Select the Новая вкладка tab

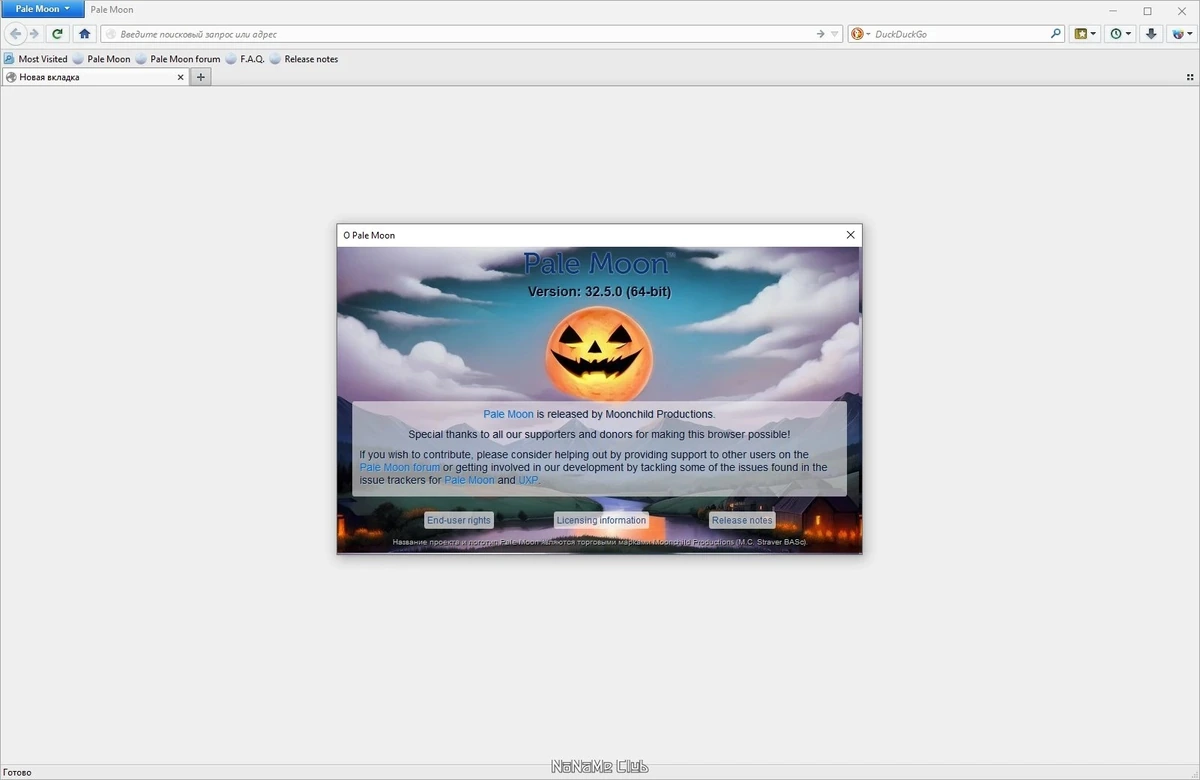pyautogui.click(x=95, y=77)
